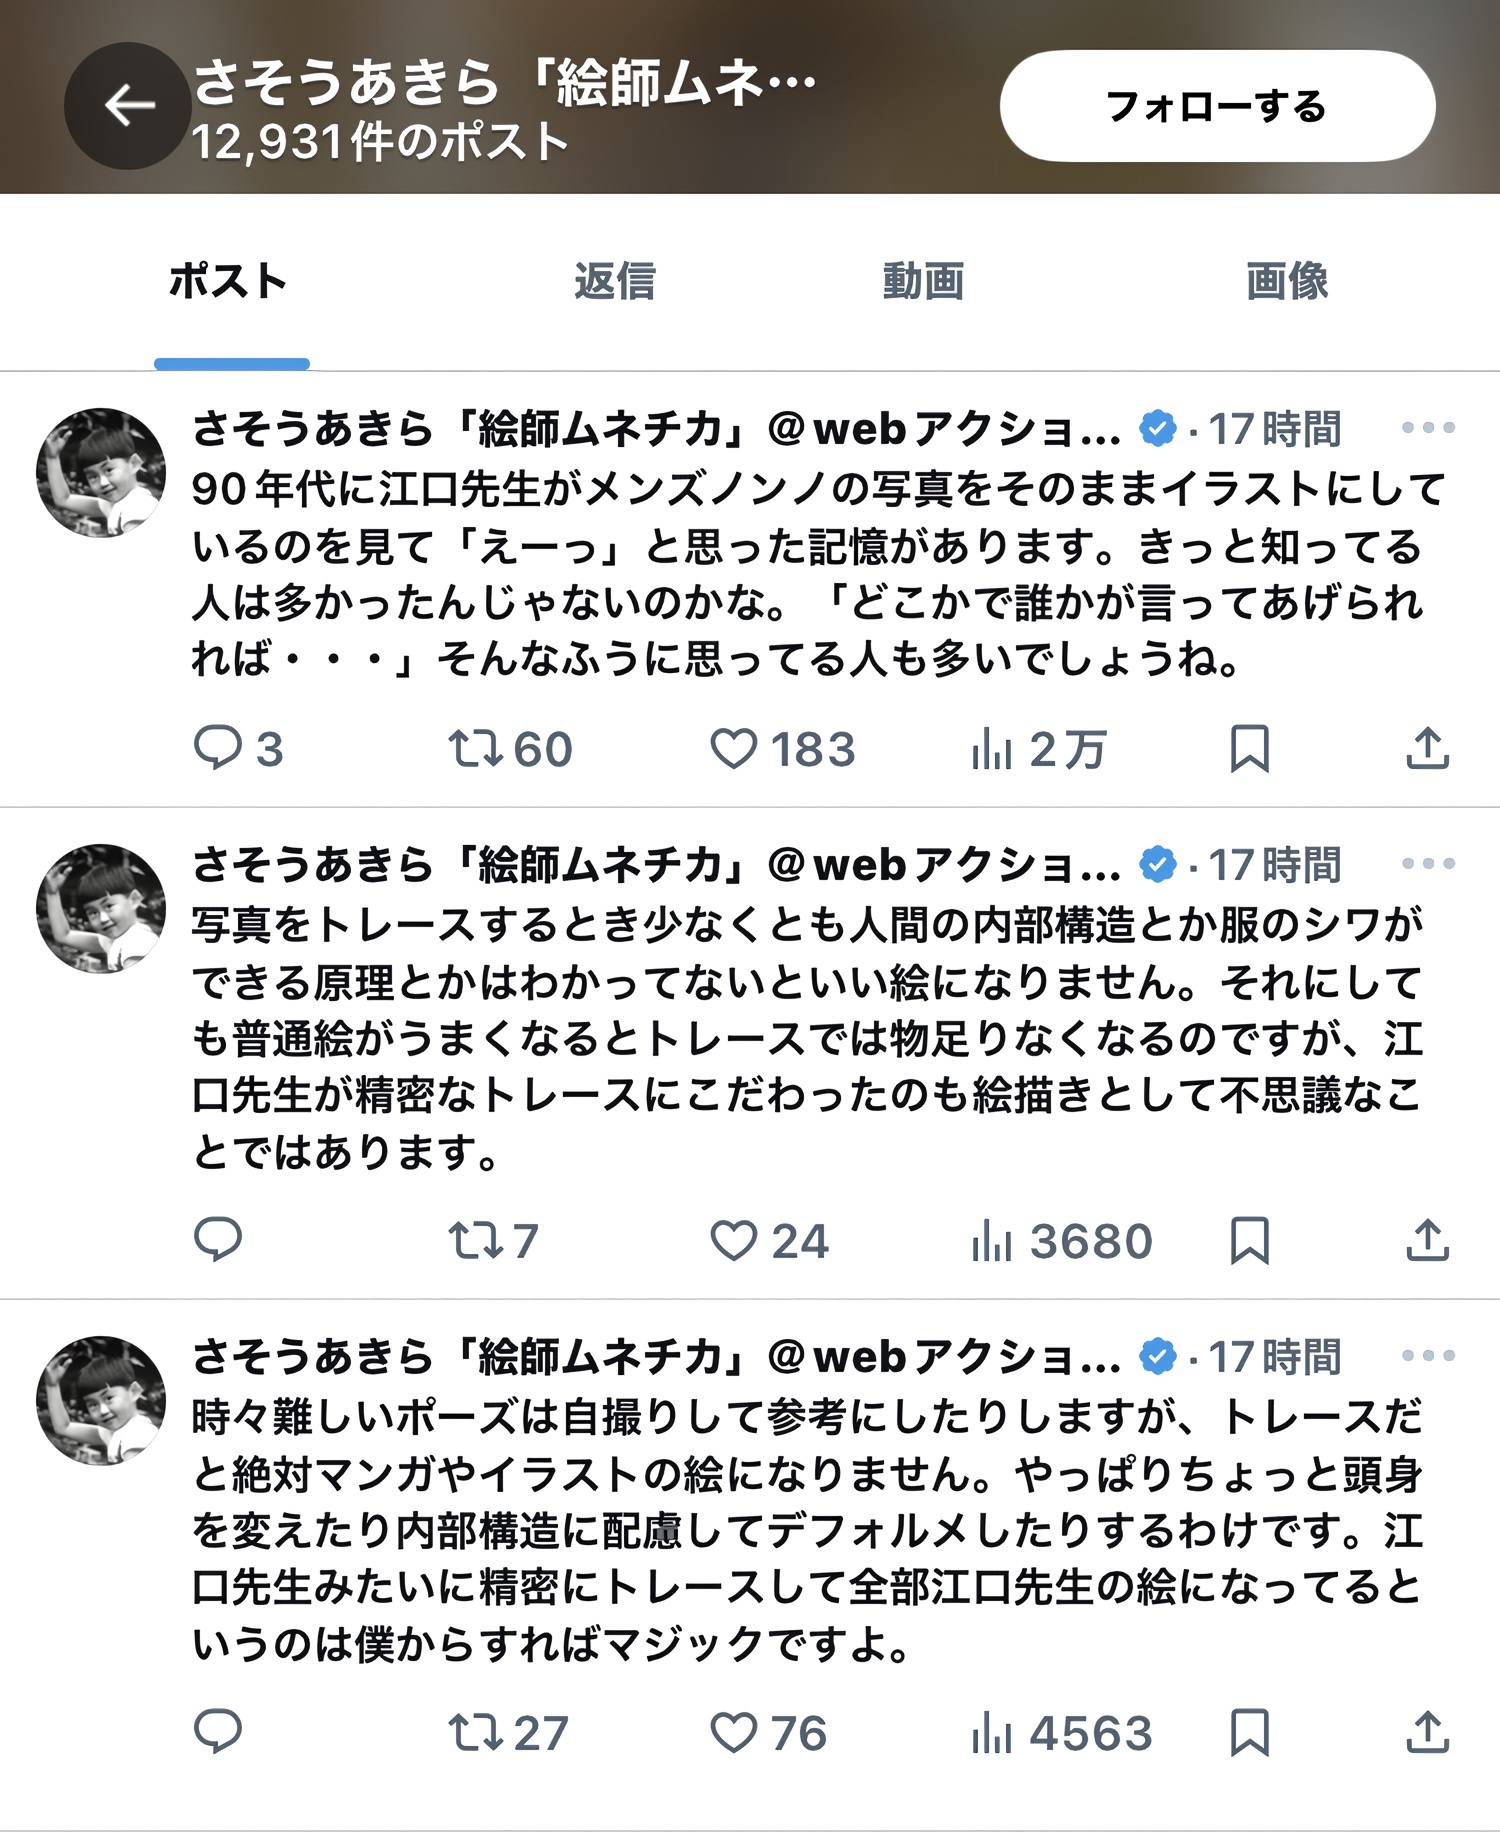1500x1840 pixels.
Task: Share the first post via upload icon
Action: [x=1427, y=749]
